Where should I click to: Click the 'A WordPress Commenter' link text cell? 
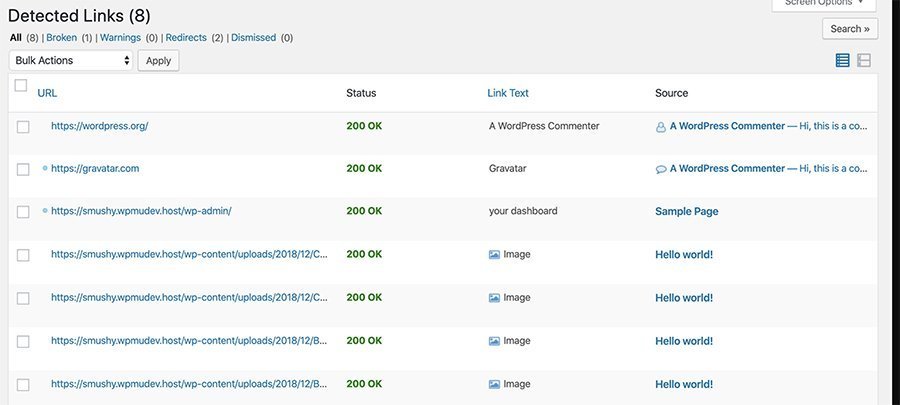[544, 126]
